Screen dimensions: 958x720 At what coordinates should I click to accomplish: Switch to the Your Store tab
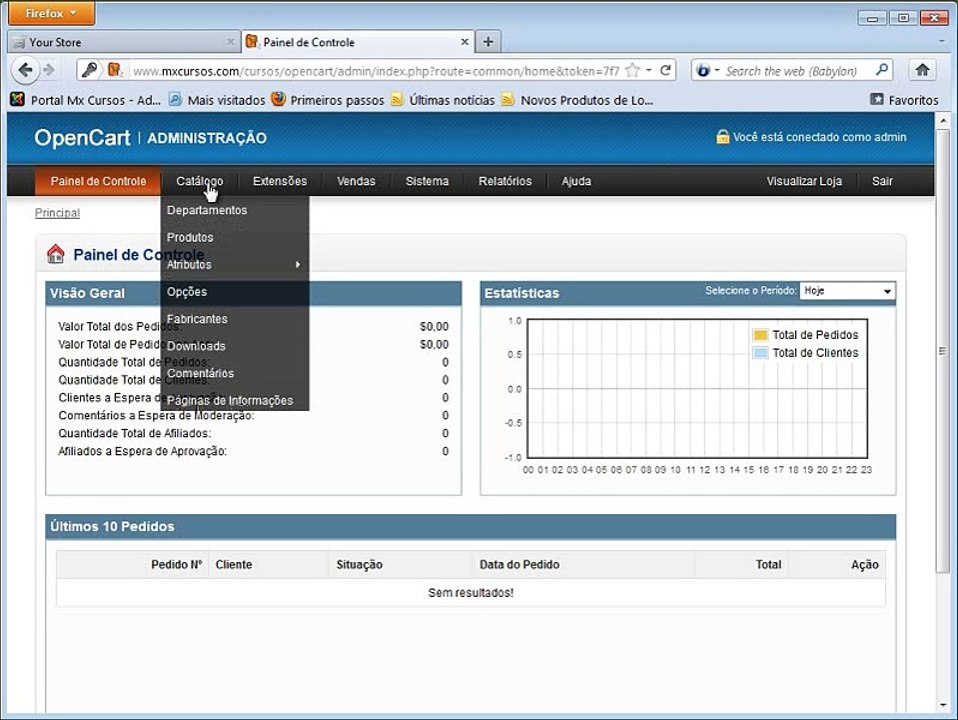click(122, 42)
